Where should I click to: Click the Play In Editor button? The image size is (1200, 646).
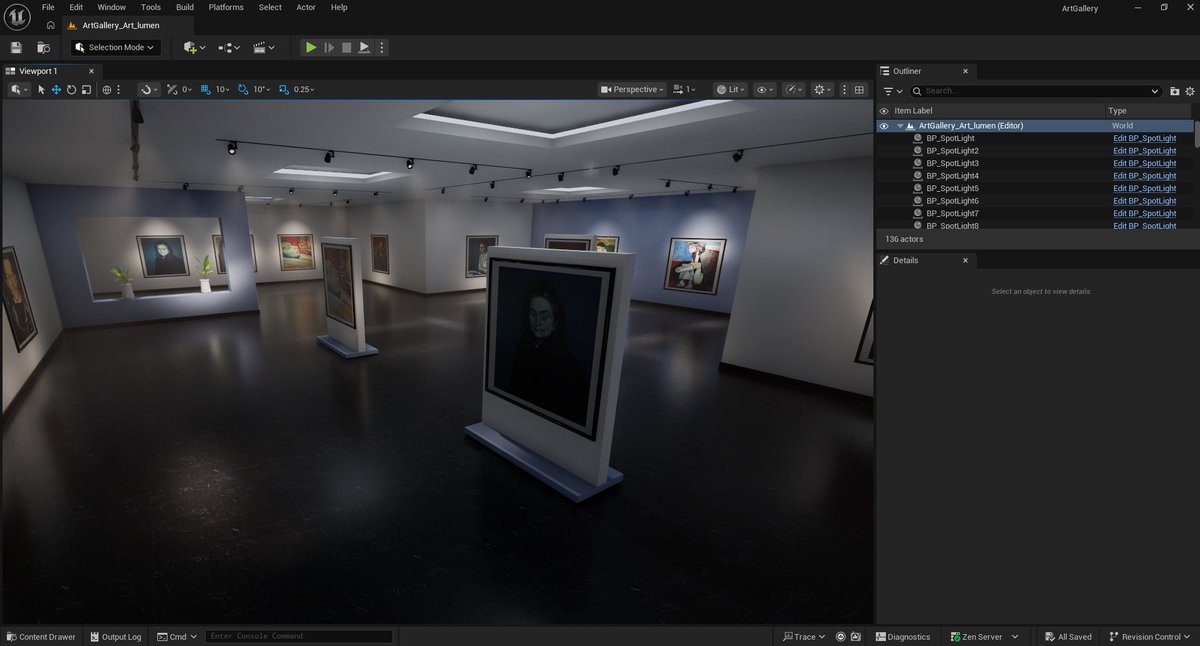click(x=310, y=47)
